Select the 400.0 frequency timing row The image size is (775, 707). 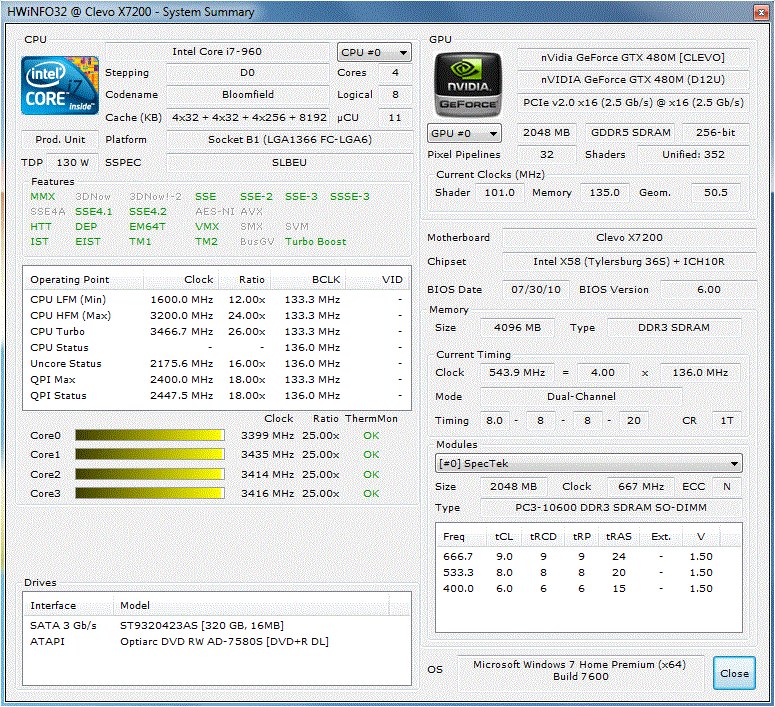pos(588,588)
